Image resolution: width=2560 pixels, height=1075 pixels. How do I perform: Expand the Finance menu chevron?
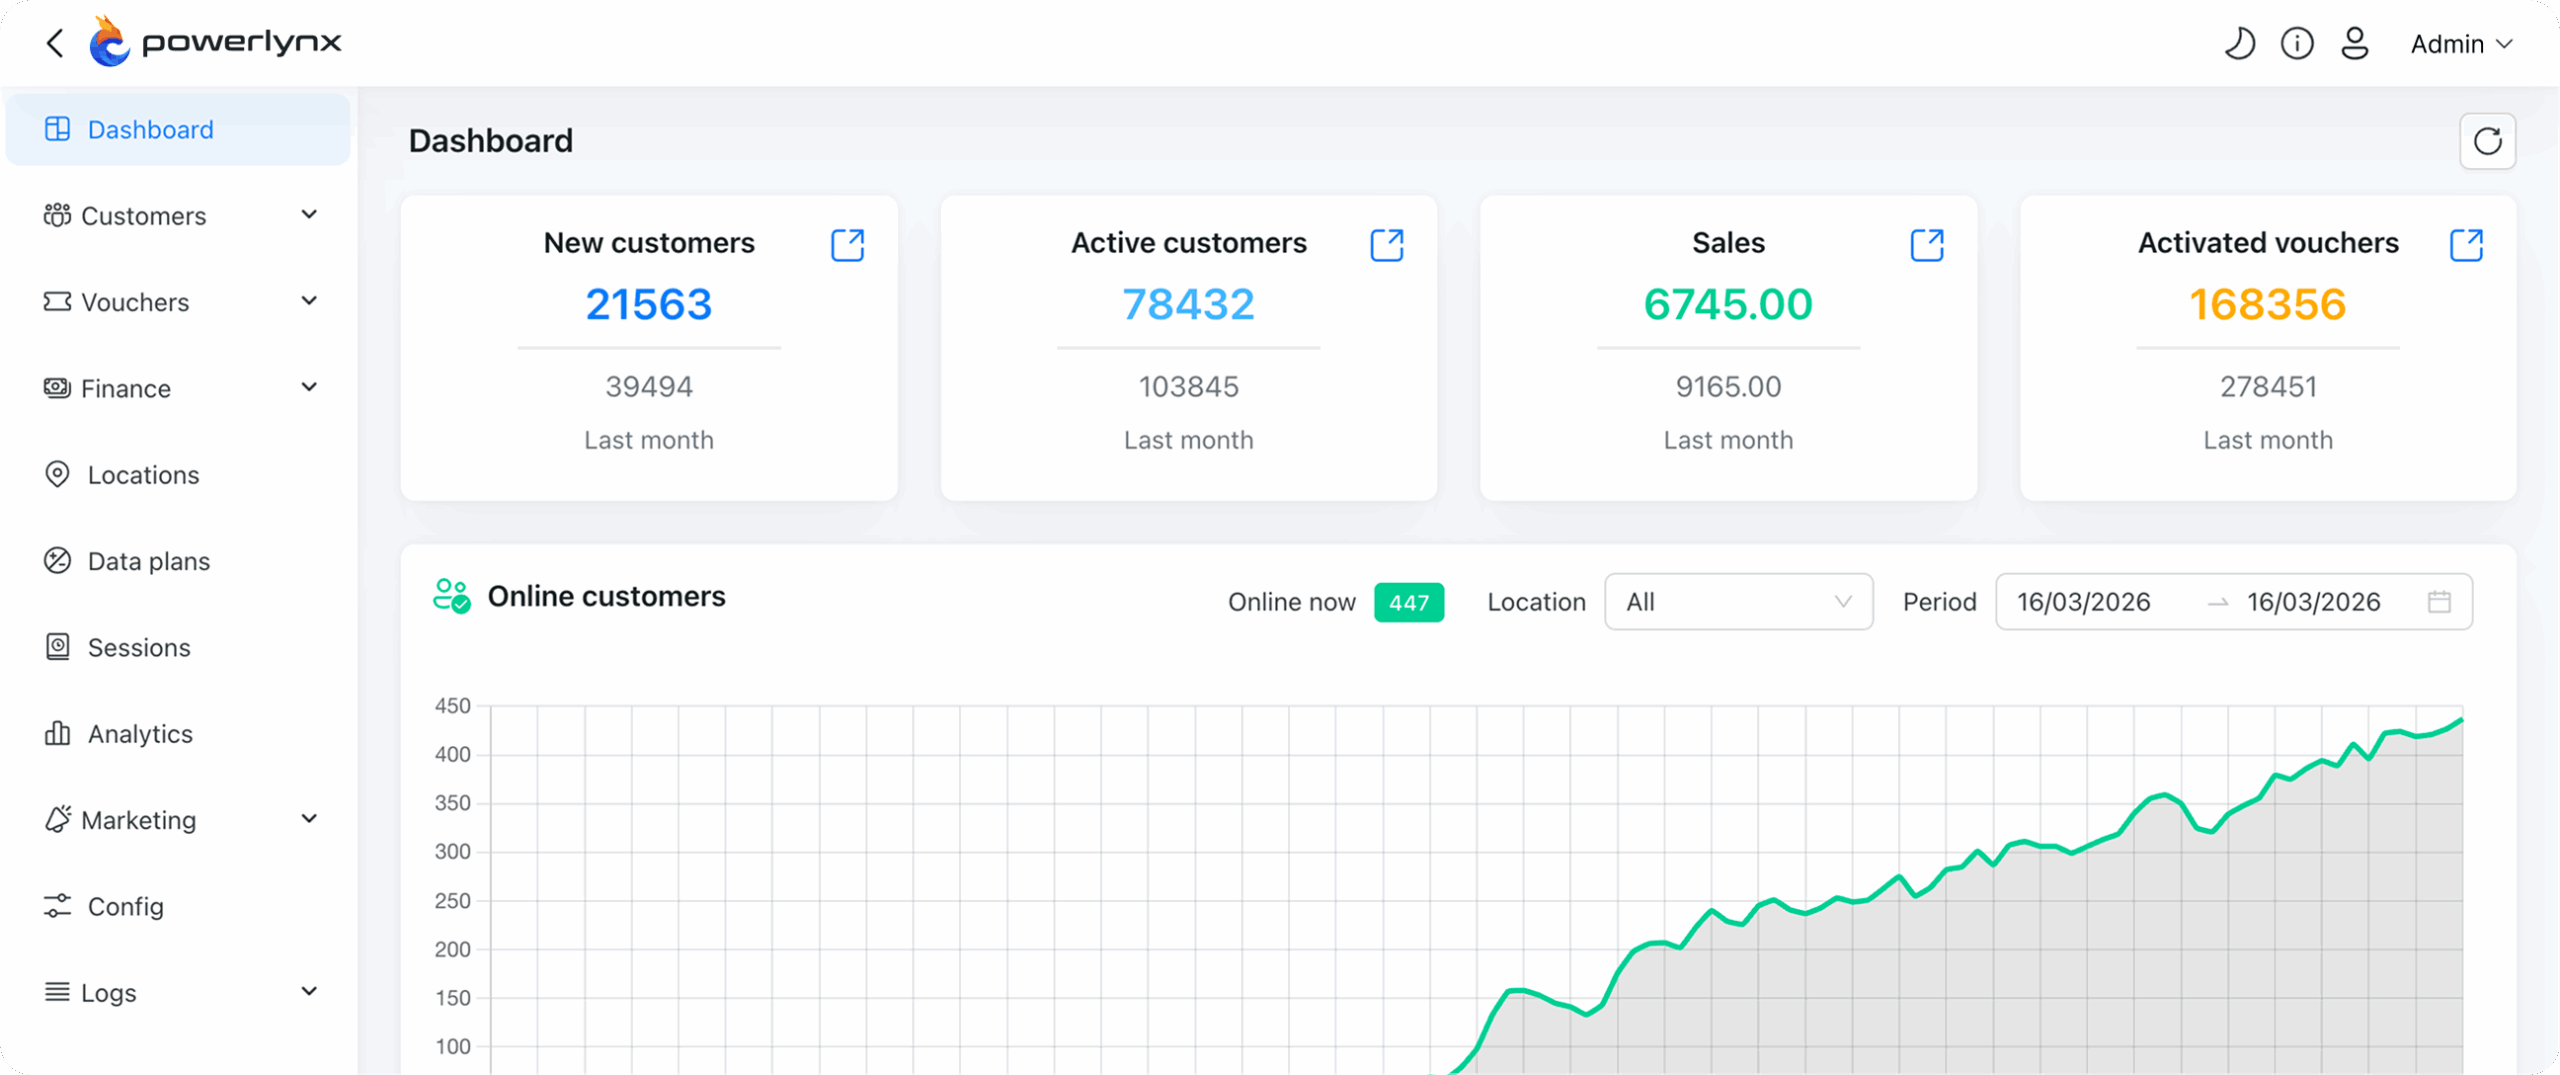click(309, 388)
